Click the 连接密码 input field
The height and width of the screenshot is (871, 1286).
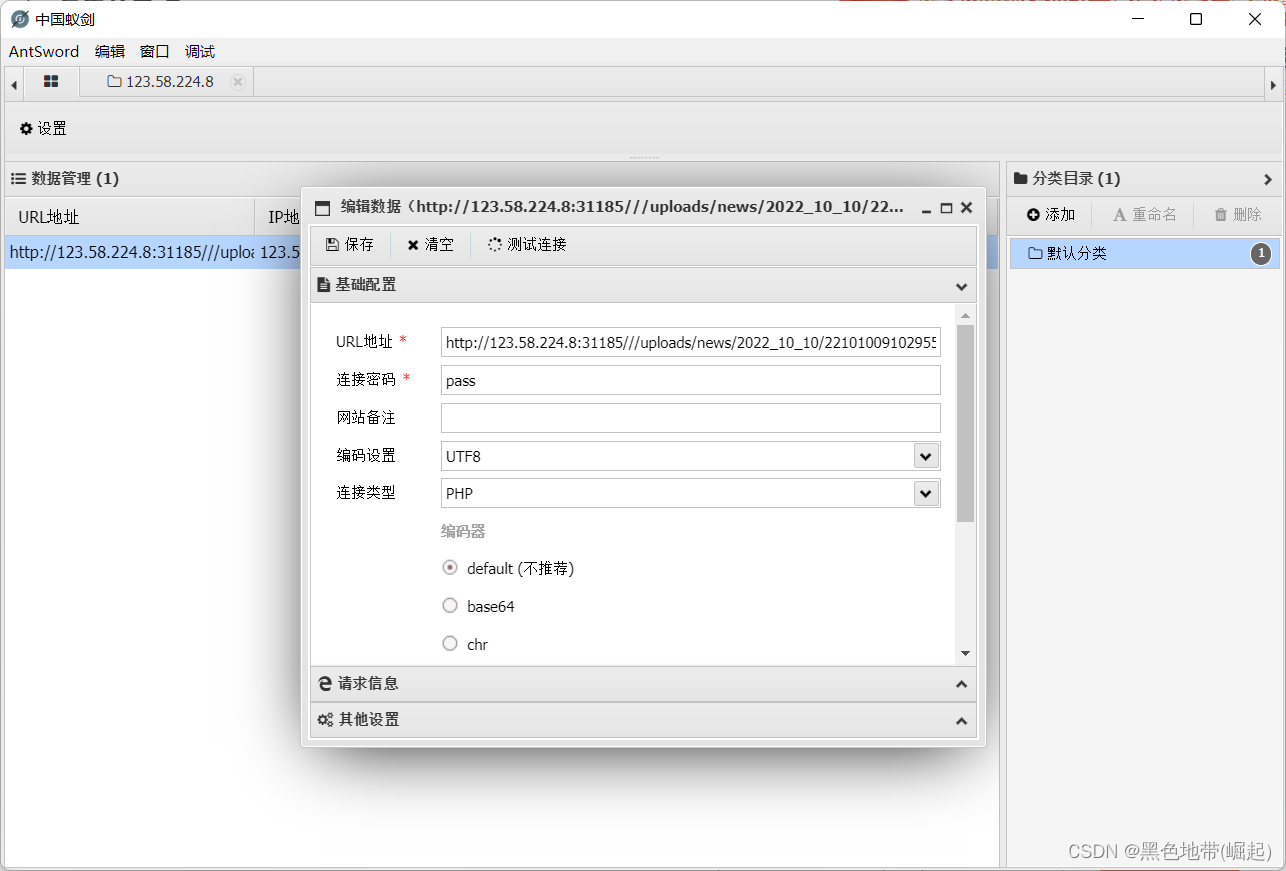[x=690, y=380]
